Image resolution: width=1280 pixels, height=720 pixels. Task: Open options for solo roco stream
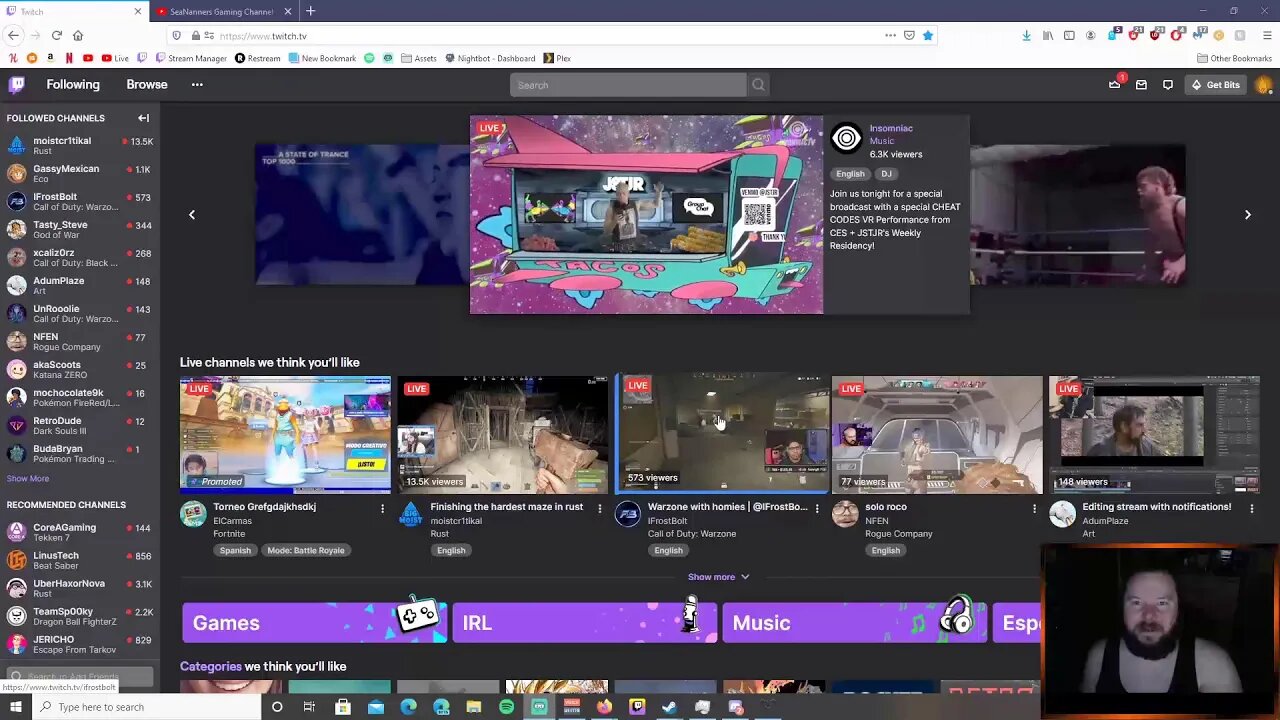tap(1034, 509)
